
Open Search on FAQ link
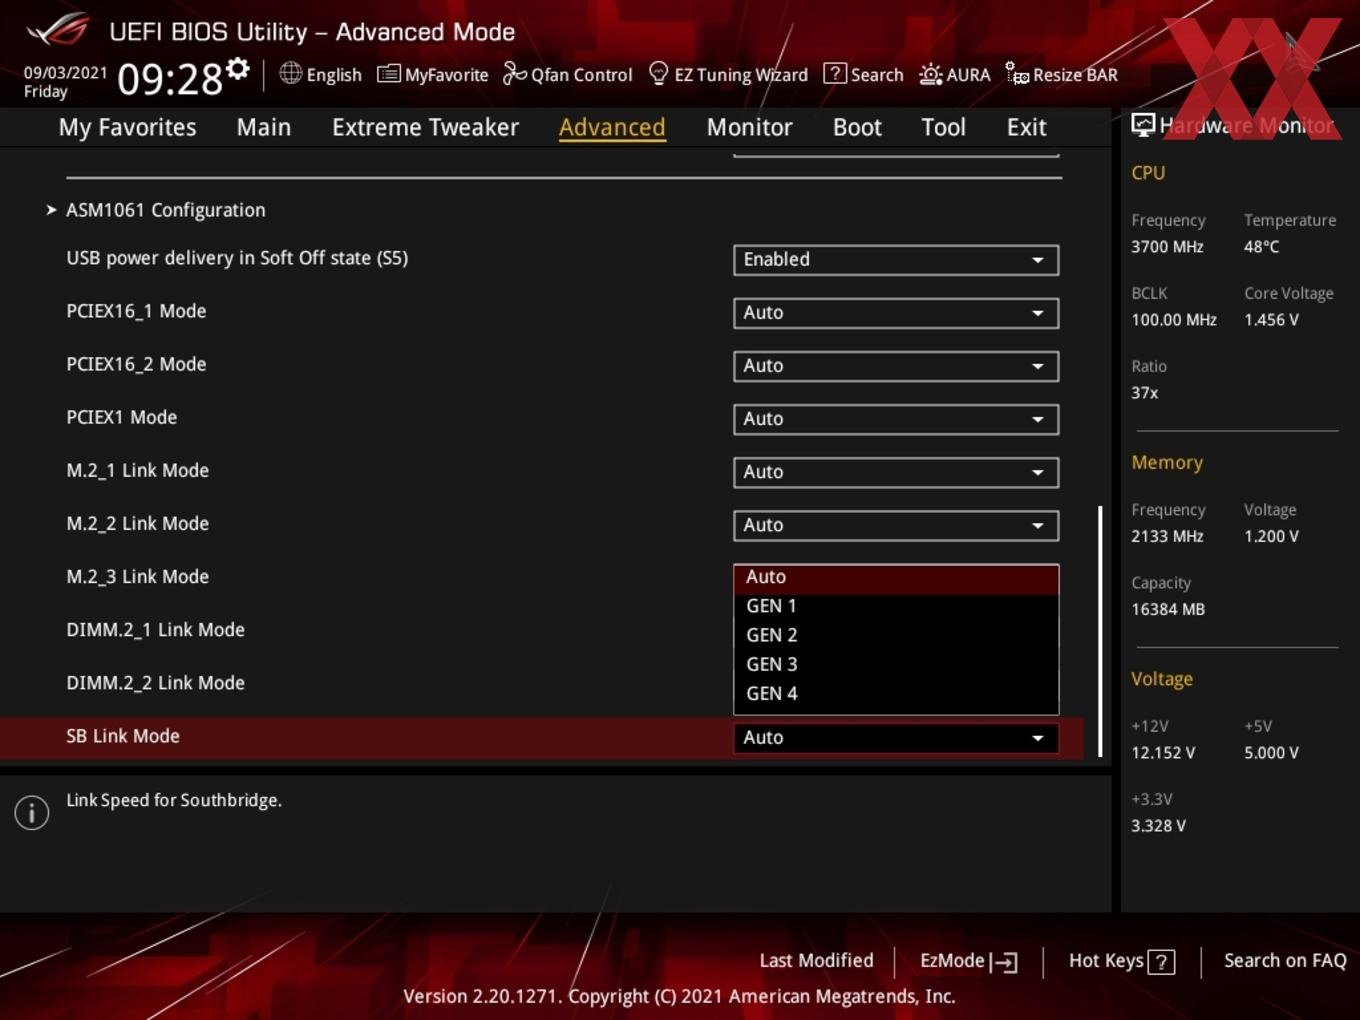pos(1285,961)
